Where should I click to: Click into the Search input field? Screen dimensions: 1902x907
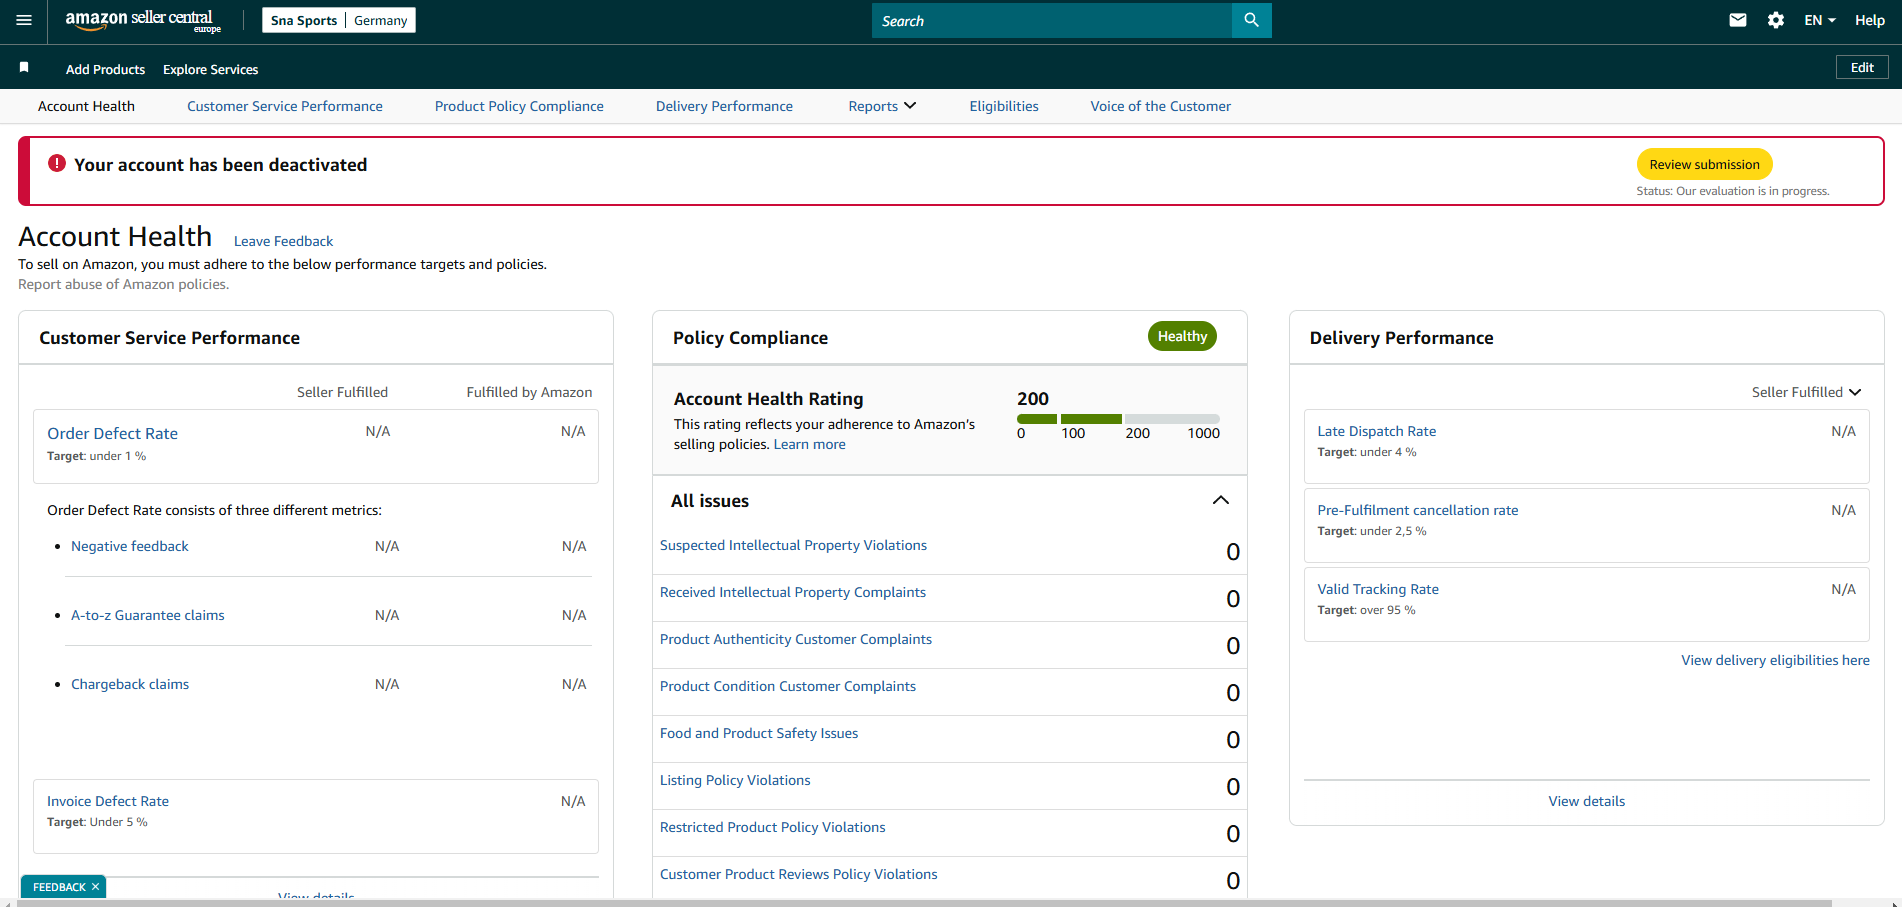[x=1052, y=20]
